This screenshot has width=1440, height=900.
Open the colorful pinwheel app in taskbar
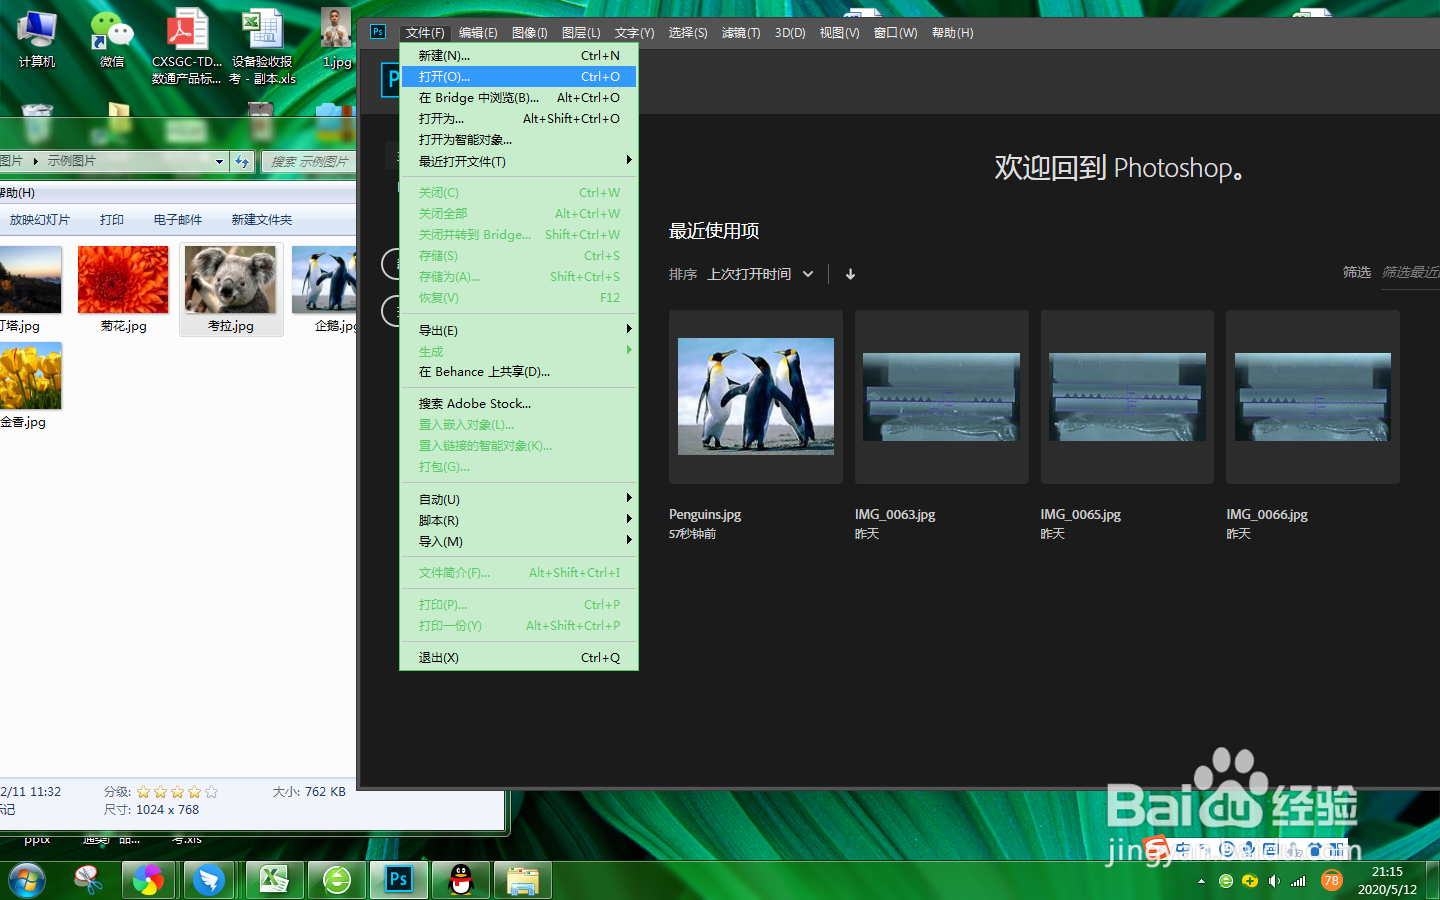148,880
